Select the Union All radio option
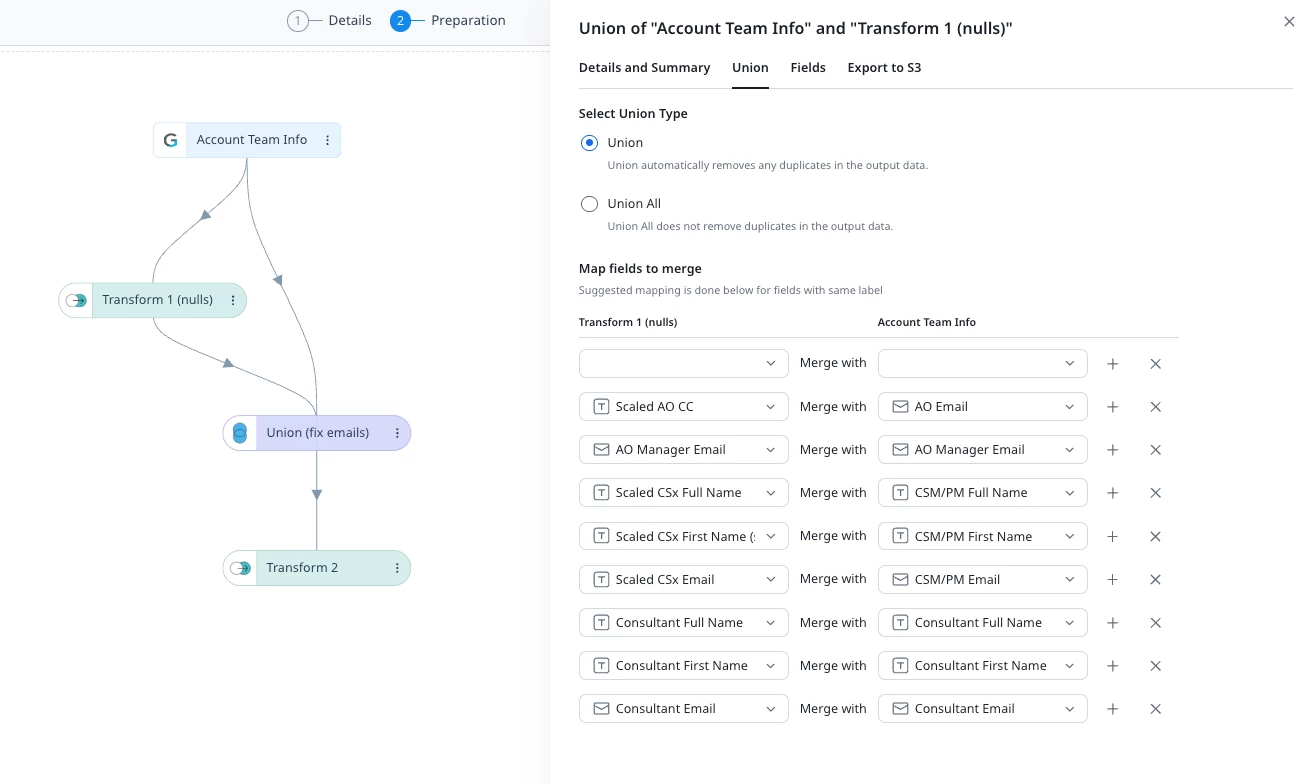The image size is (1302, 784). click(589, 204)
